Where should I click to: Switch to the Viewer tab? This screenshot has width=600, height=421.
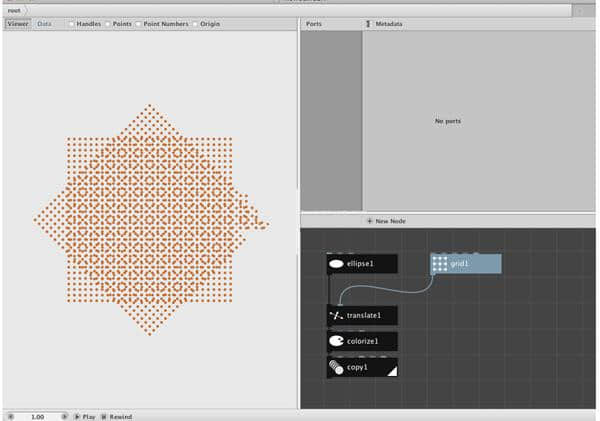point(18,23)
